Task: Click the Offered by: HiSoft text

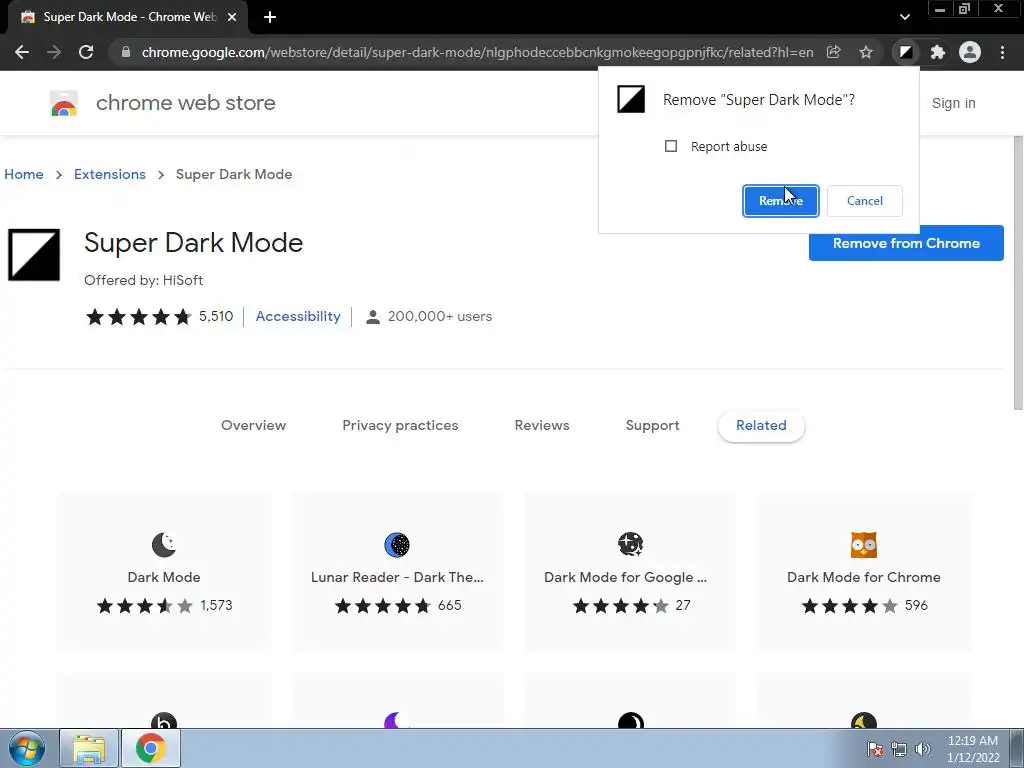Action: pyautogui.click(x=144, y=280)
